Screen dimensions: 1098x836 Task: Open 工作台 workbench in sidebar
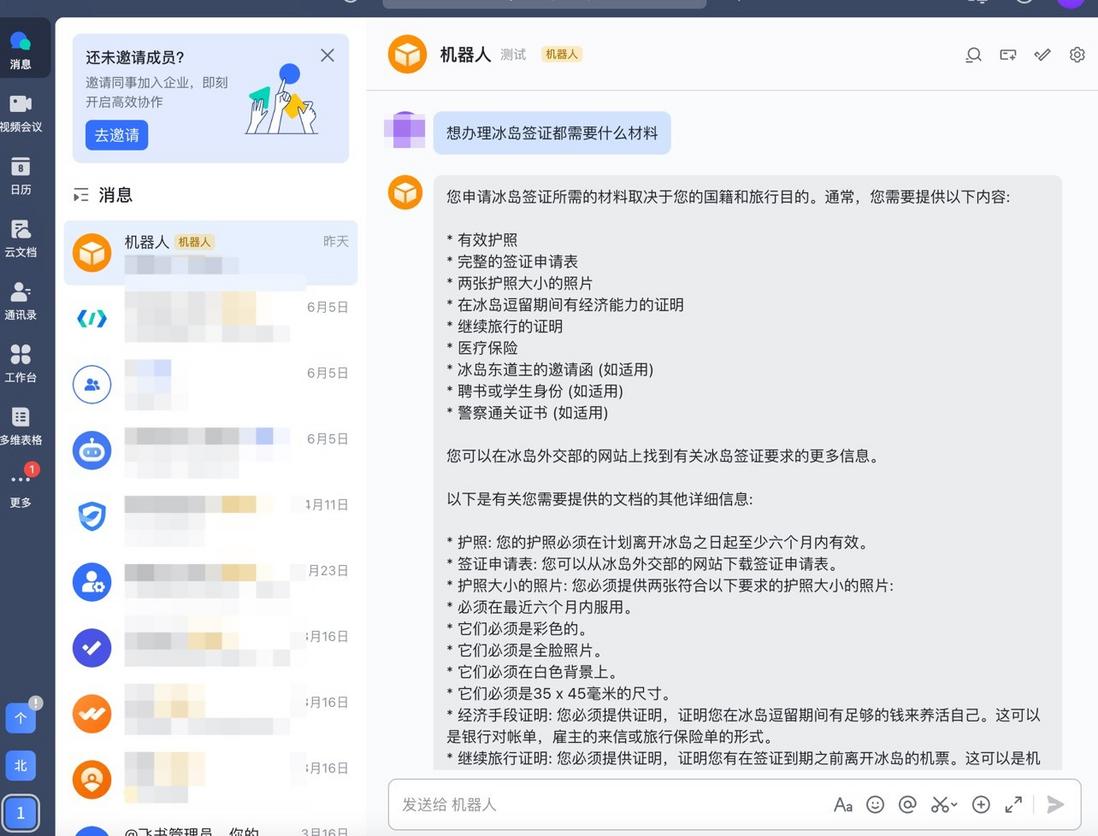(20, 363)
